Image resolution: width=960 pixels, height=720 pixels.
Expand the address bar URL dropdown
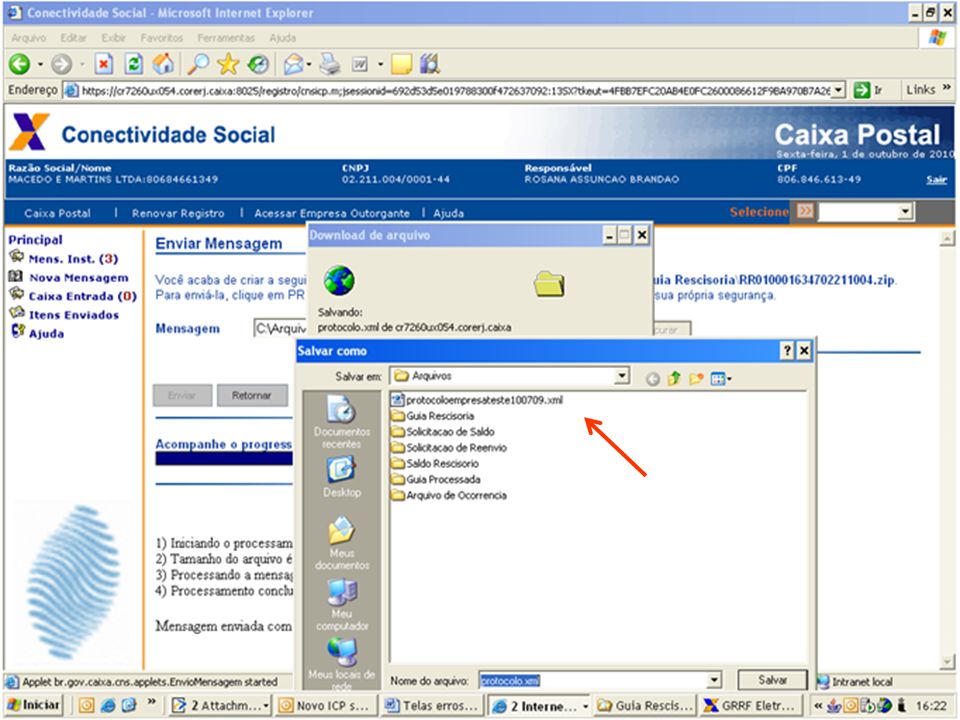pos(839,90)
